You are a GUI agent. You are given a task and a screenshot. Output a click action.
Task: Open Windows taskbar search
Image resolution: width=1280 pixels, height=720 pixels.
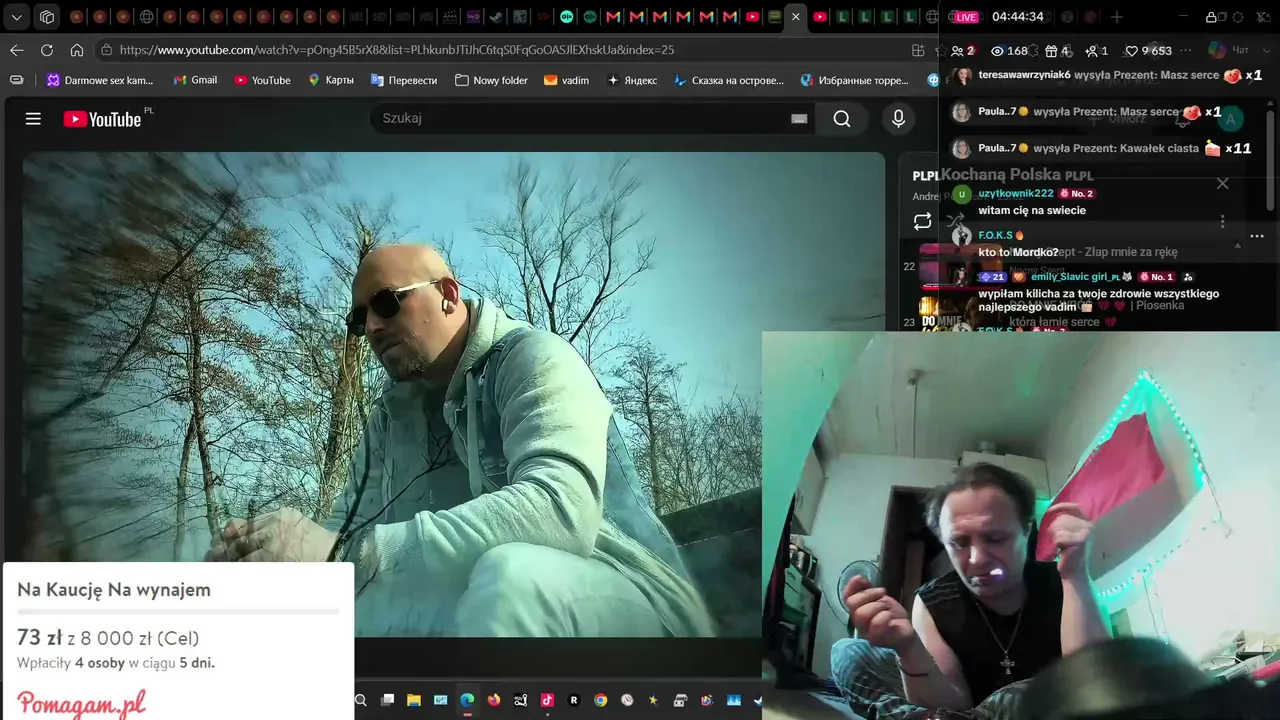tap(361, 700)
